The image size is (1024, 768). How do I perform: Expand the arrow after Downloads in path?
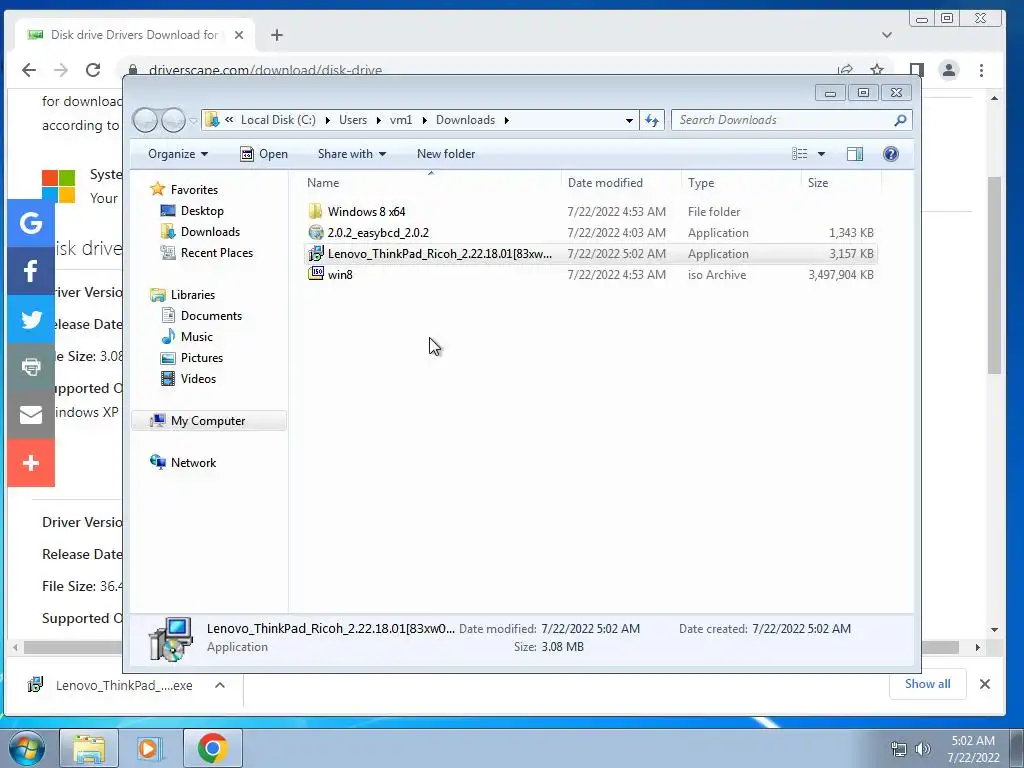(507, 120)
